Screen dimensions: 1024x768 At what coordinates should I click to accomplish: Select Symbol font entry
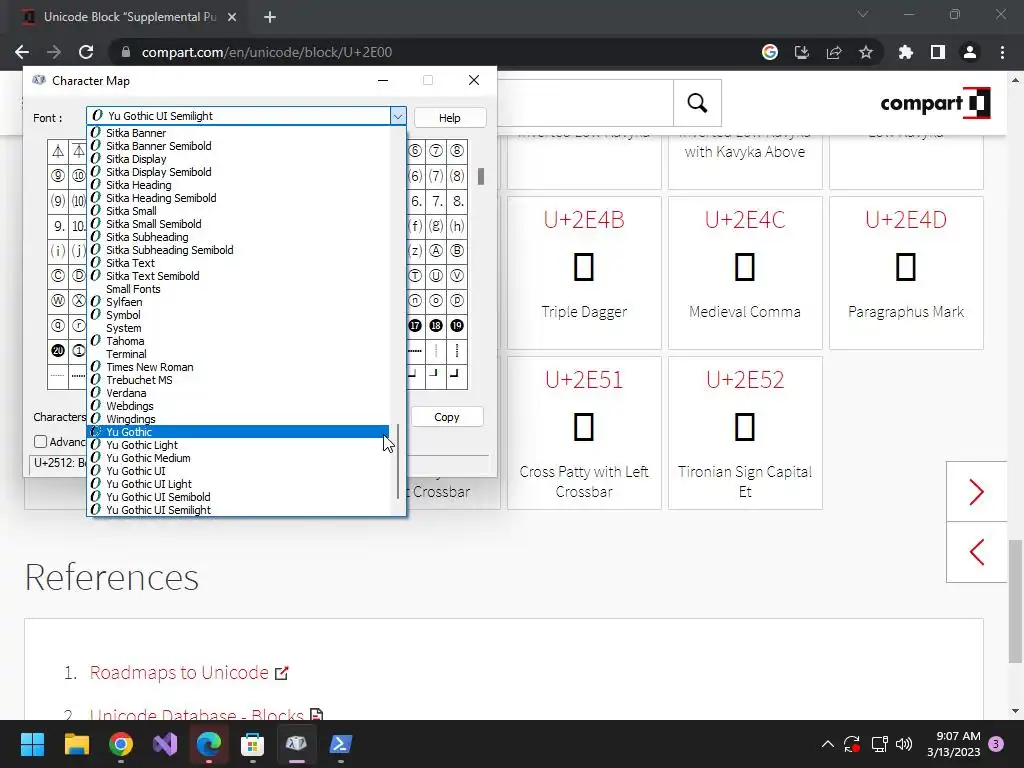click(238, 315)
